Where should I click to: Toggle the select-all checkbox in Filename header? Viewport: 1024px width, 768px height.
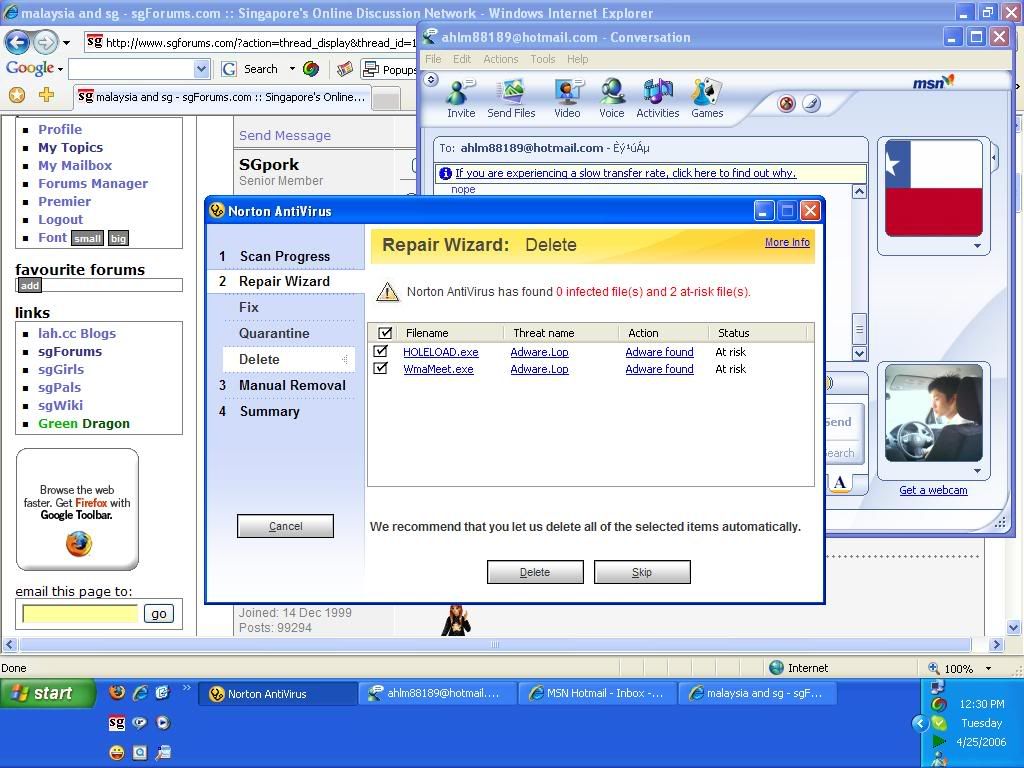click(385, 333)
